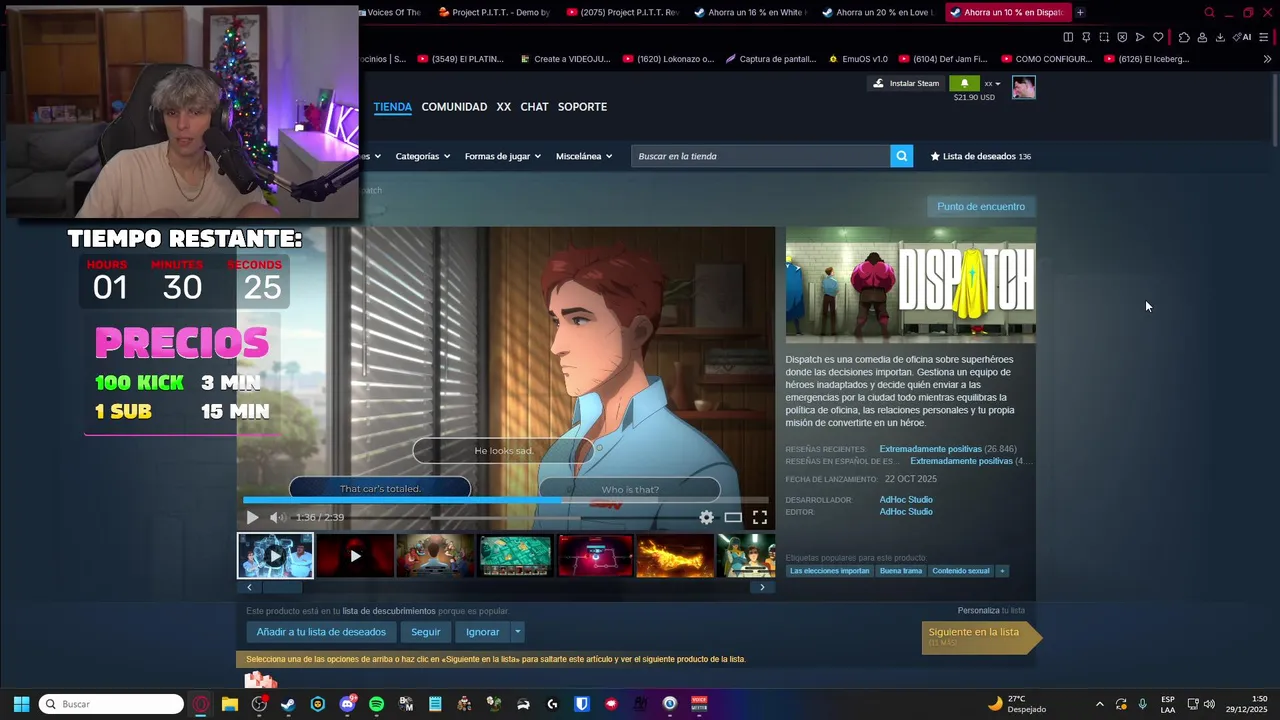The height and width of the screenshot is (720, 1280).
Task: Mute the trailer volume speaker icon
Action: (276, 517)
